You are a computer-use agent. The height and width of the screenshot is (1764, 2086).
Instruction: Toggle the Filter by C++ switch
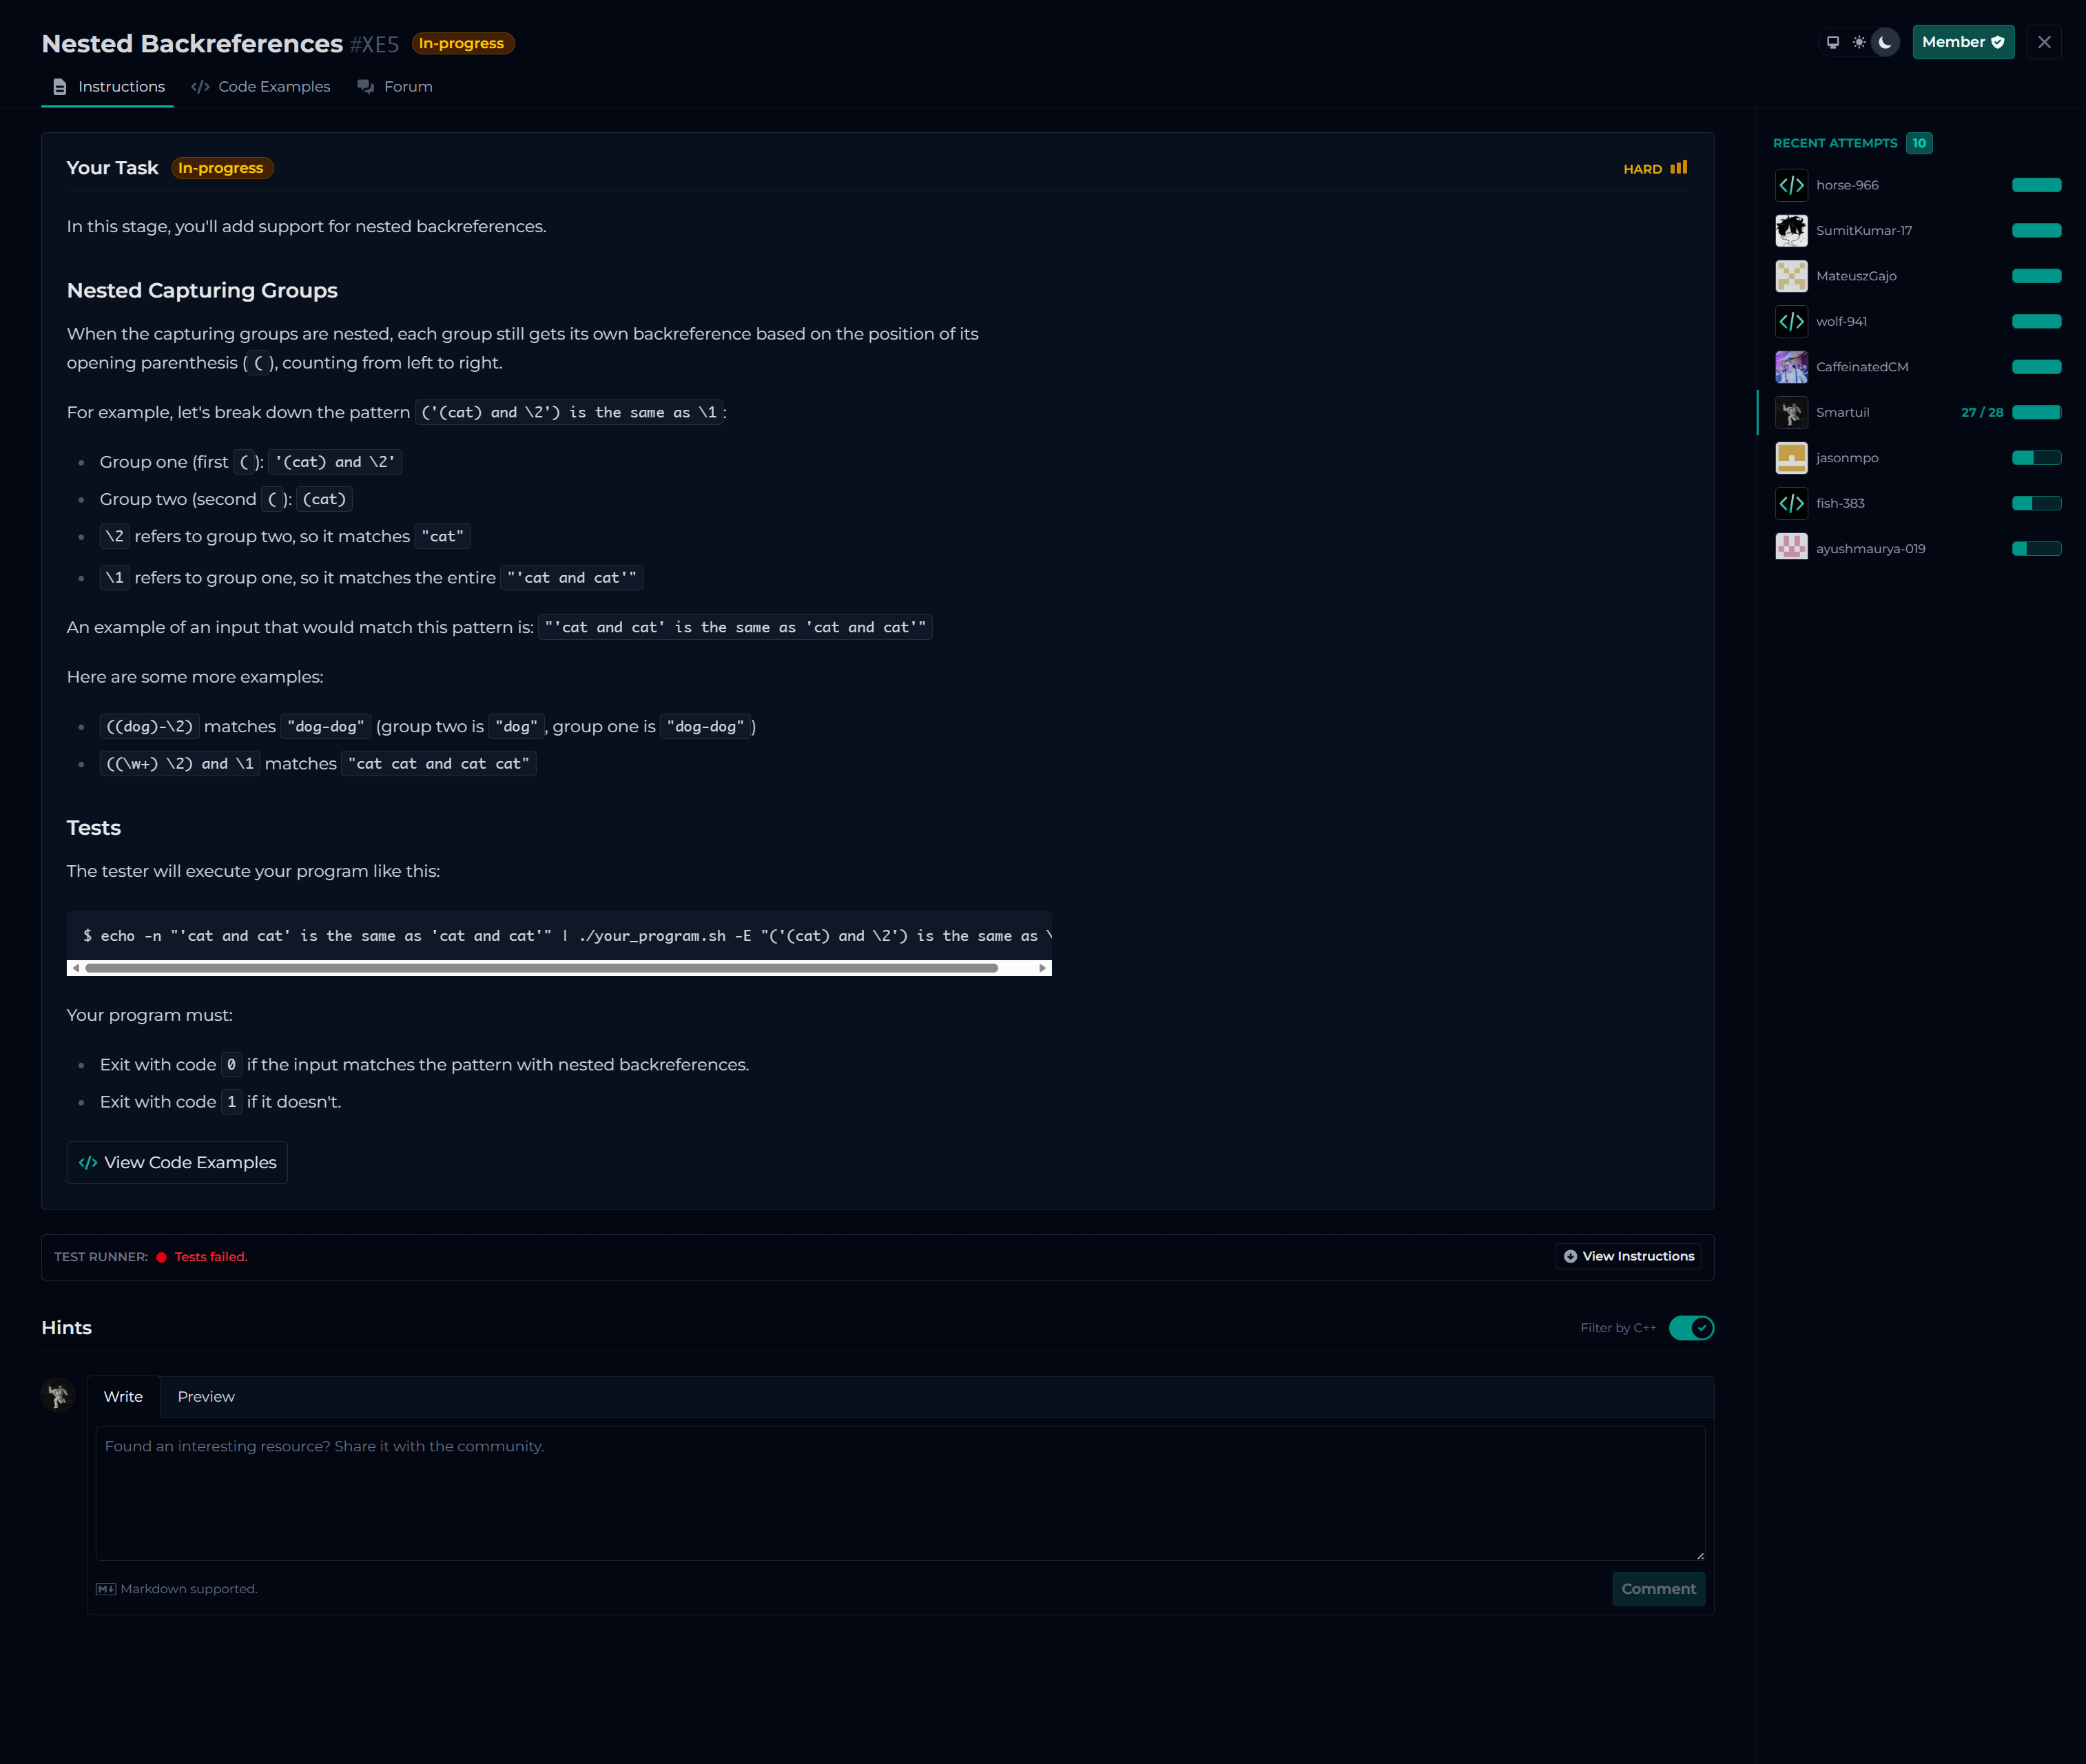coord(1691,1328)
